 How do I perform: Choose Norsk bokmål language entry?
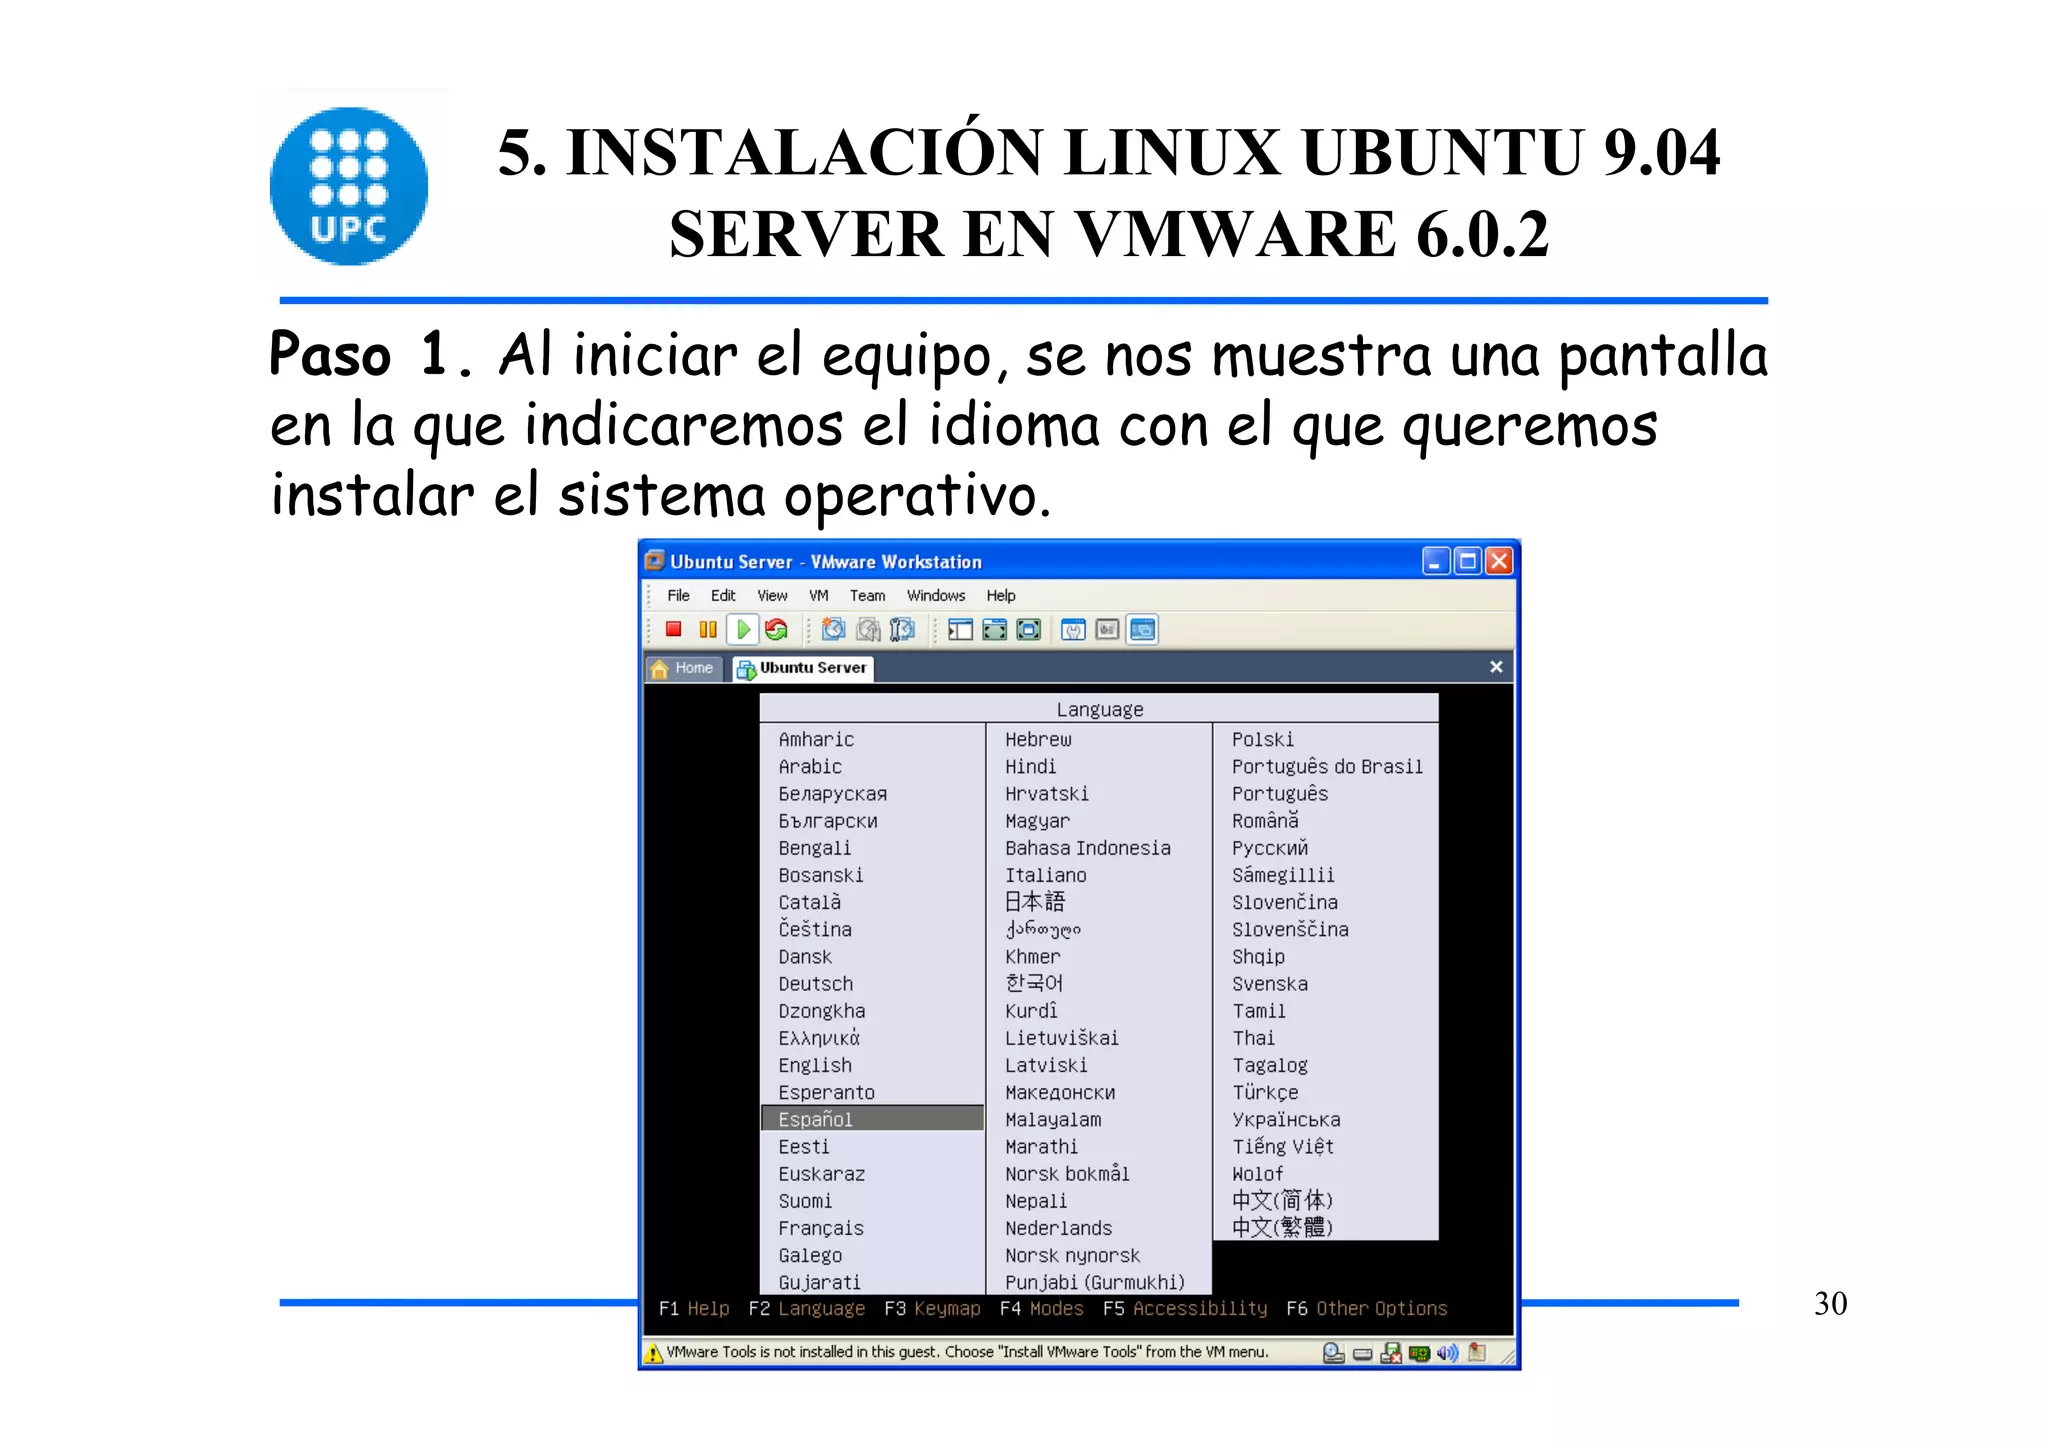click(1067, 1174)
